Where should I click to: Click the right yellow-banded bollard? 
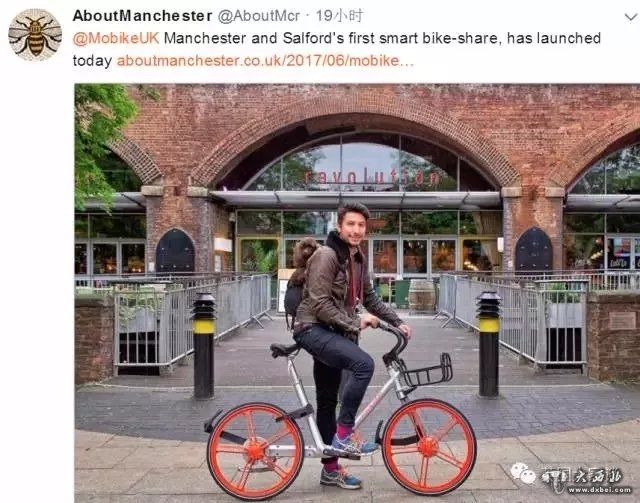[x=489, y=344]
